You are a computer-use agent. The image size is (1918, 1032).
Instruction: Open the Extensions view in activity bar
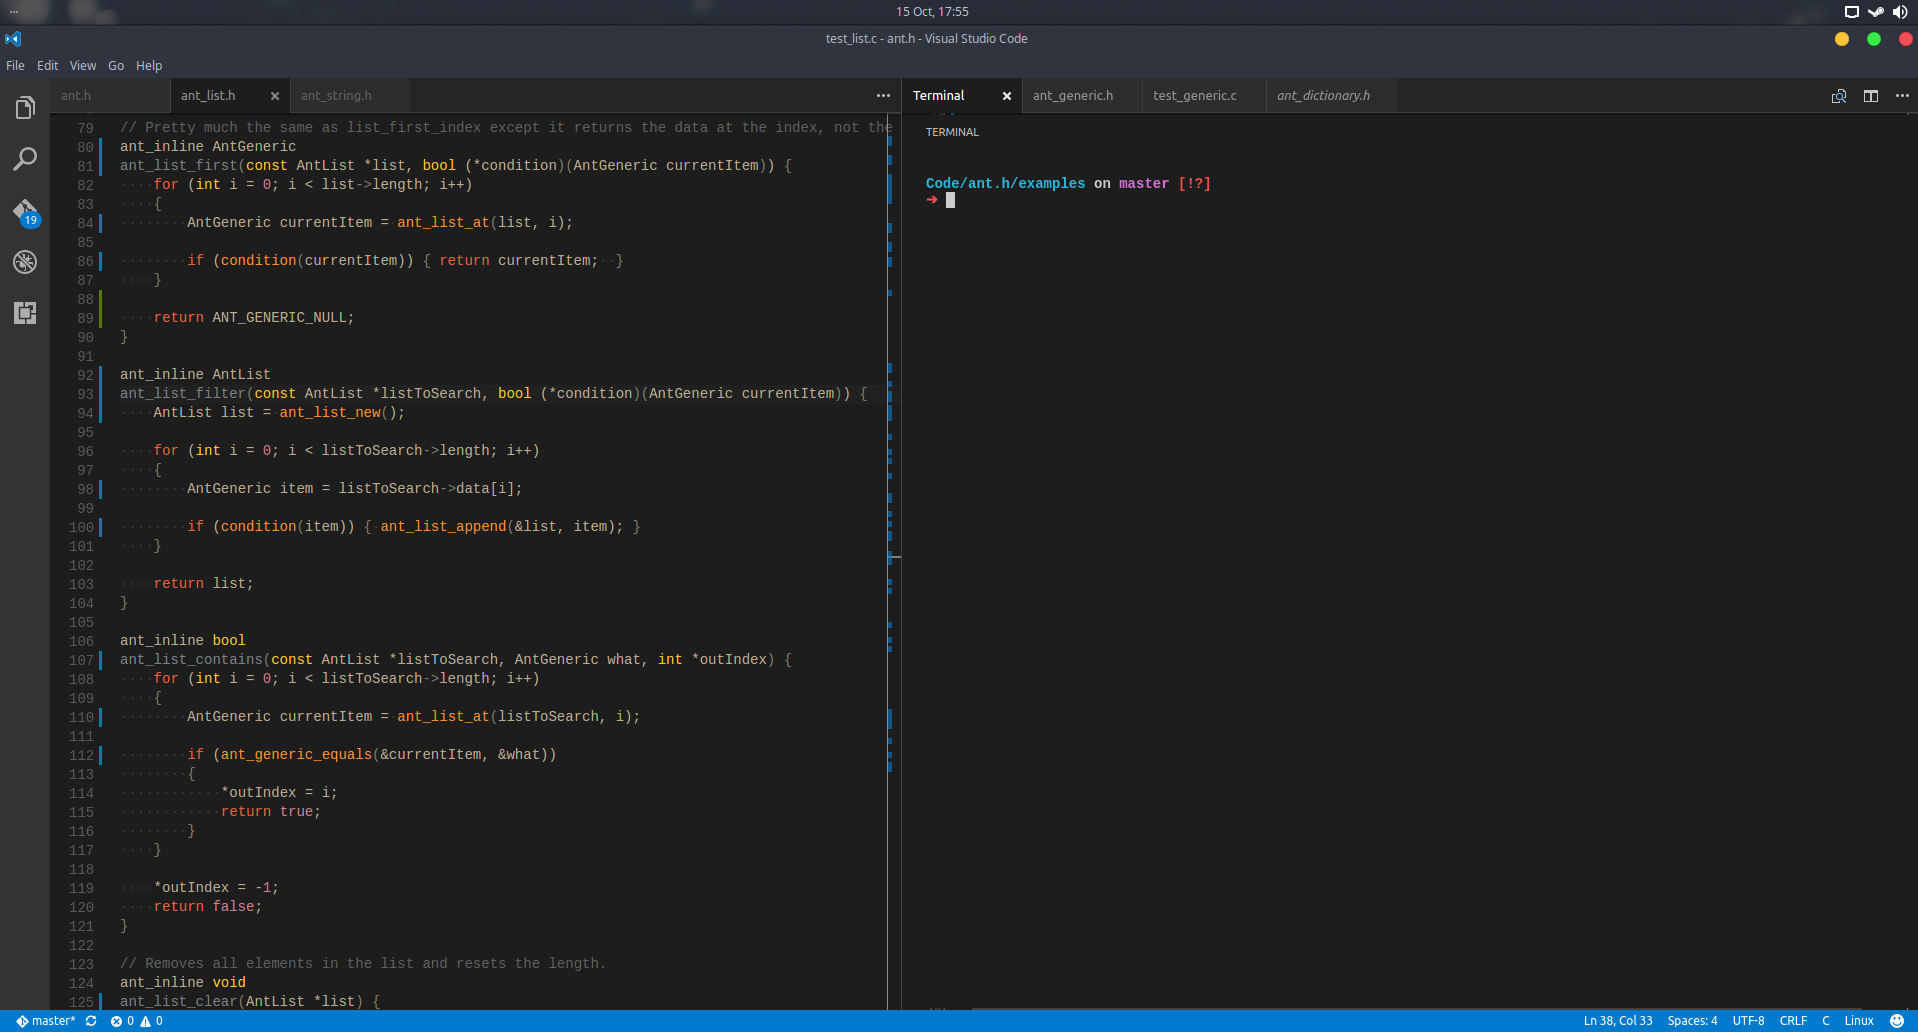(25, 313)
